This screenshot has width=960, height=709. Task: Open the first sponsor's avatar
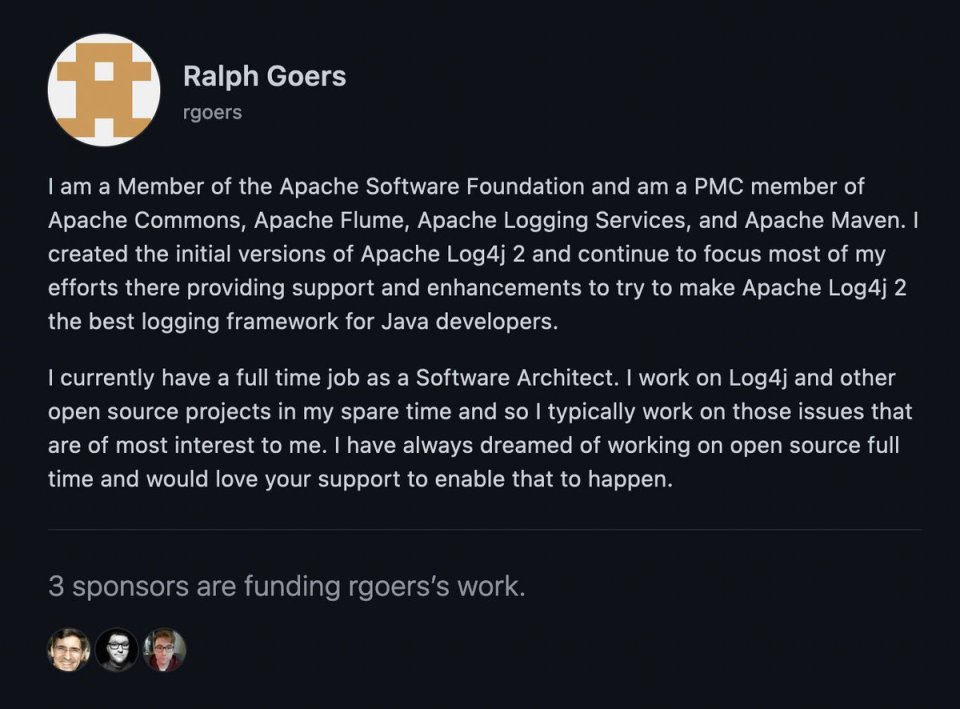(x=69, y=649)
